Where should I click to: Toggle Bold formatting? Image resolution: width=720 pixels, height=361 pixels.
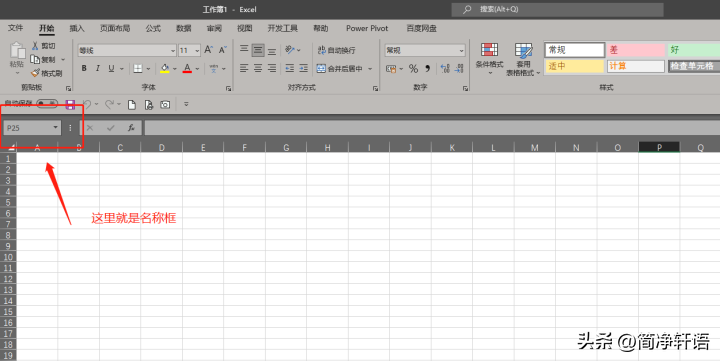coord(84,68)
